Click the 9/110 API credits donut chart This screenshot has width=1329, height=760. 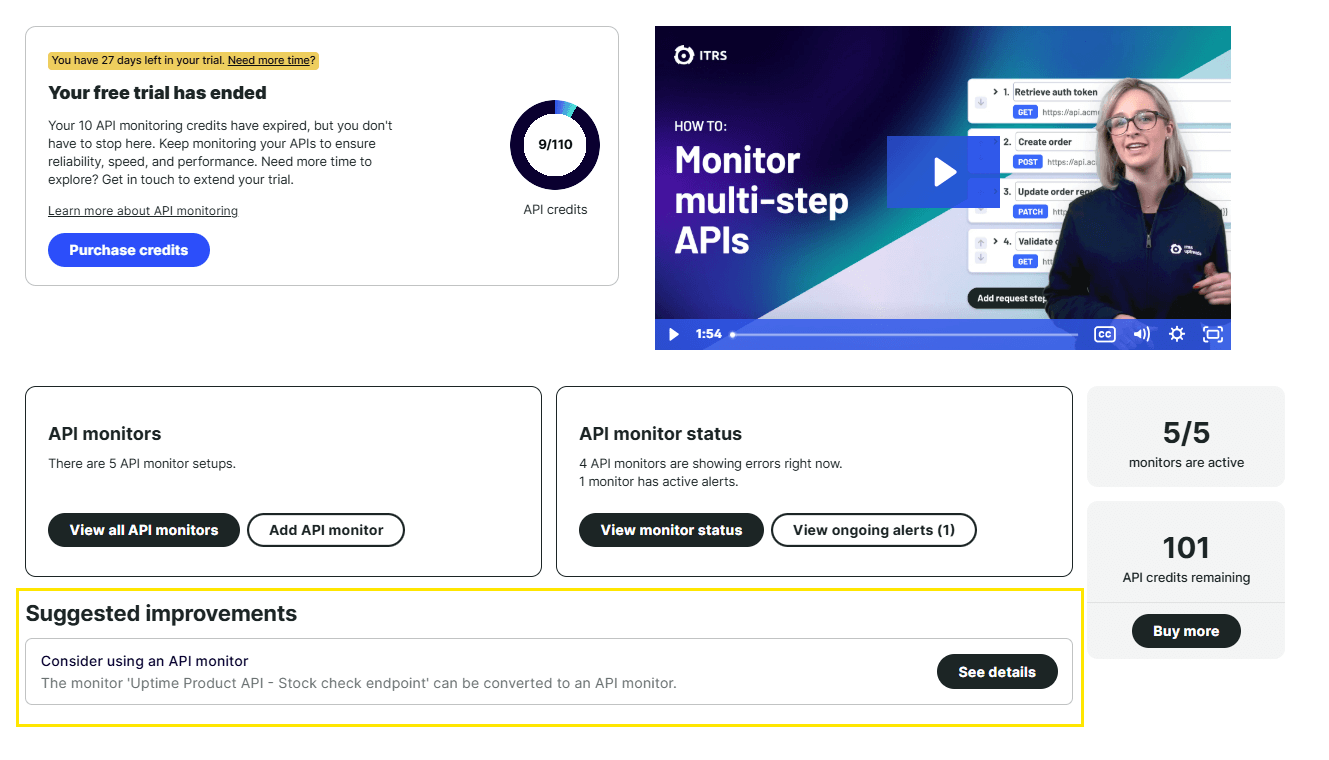click(x=555, y=145)
